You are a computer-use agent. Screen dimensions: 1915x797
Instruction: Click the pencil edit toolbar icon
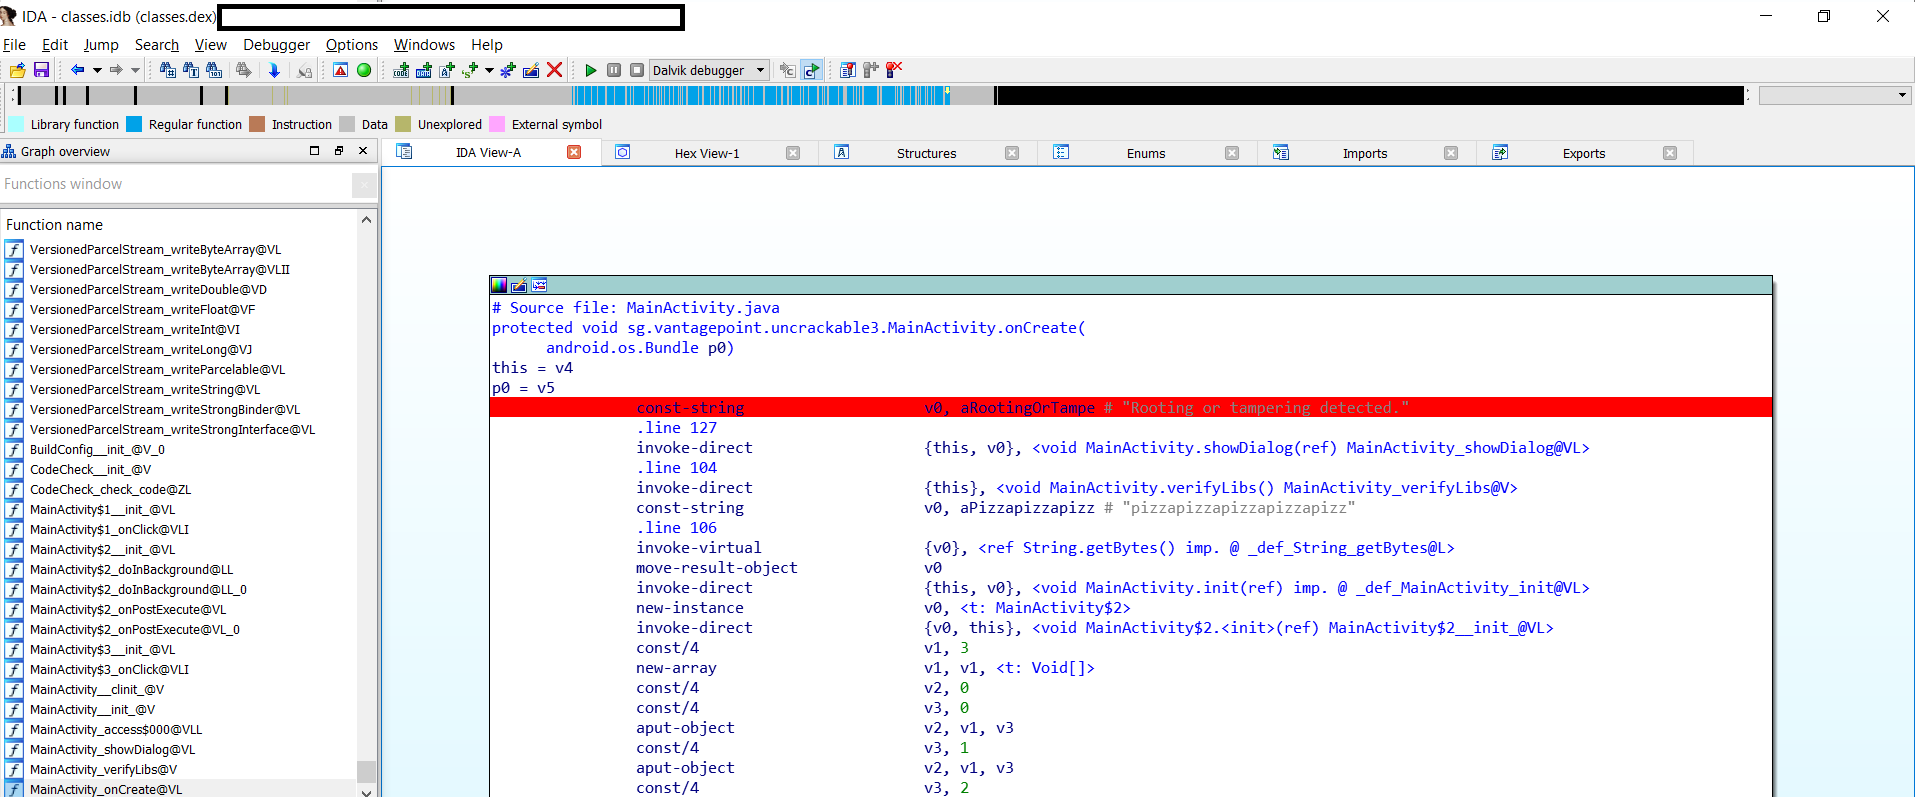pyautogui.click(x=531, y=70)
